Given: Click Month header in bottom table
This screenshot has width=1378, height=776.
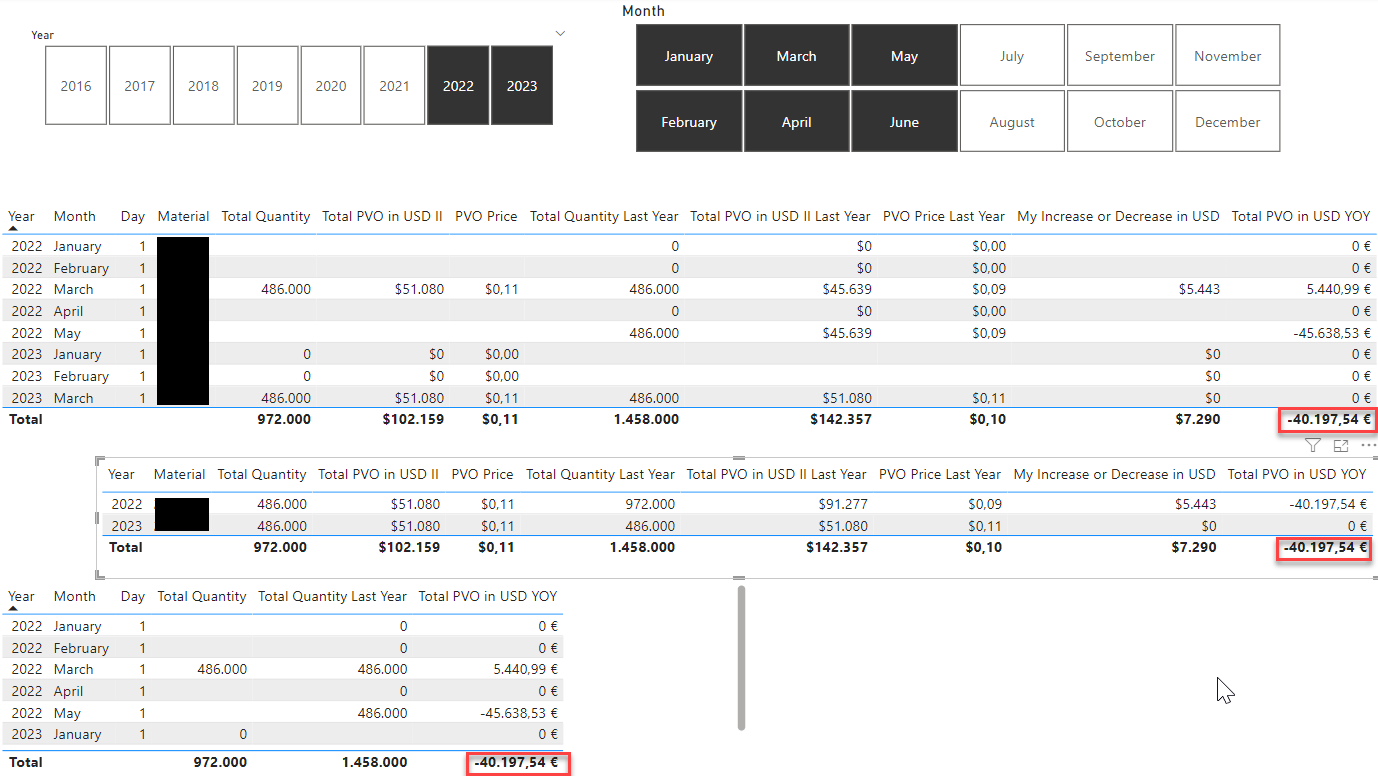Looking at the screenshot, I should (75, 596).
